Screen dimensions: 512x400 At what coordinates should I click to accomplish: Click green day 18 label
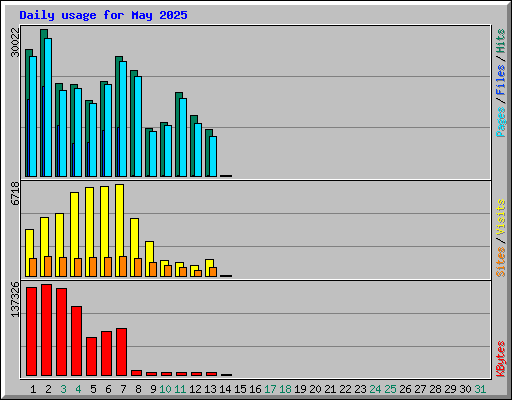pyautogui.click(x=285, y=389)
